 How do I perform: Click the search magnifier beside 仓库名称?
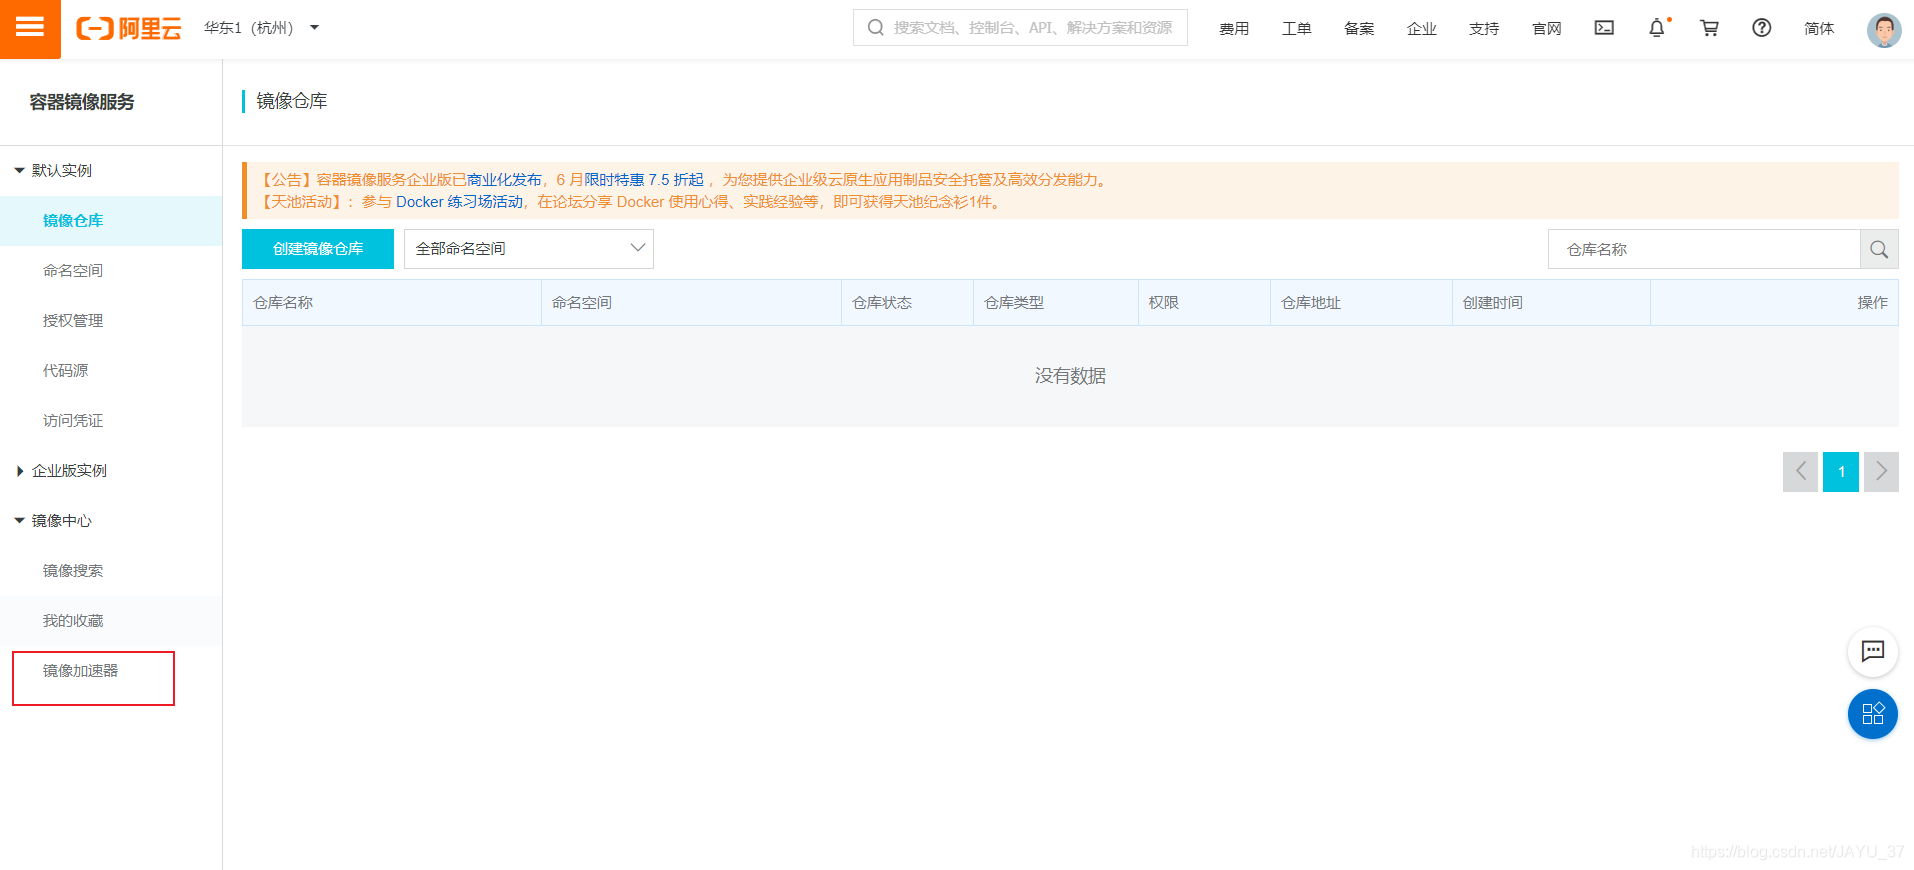(1879, 249)
